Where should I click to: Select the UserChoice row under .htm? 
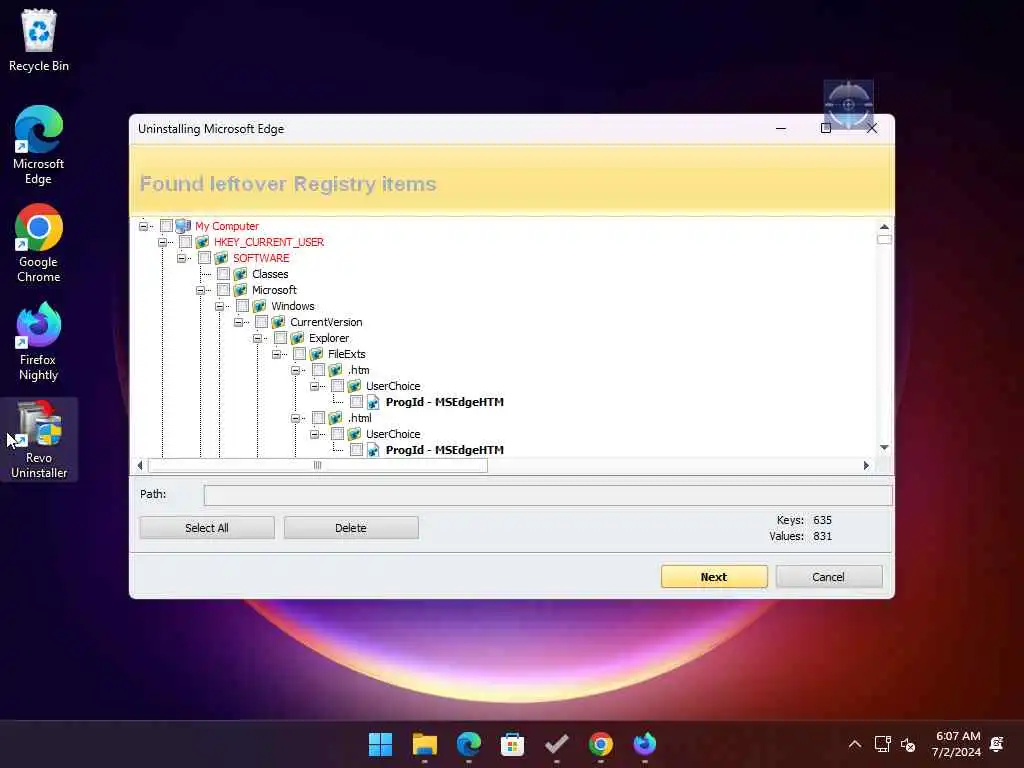(x=393, y=386)
